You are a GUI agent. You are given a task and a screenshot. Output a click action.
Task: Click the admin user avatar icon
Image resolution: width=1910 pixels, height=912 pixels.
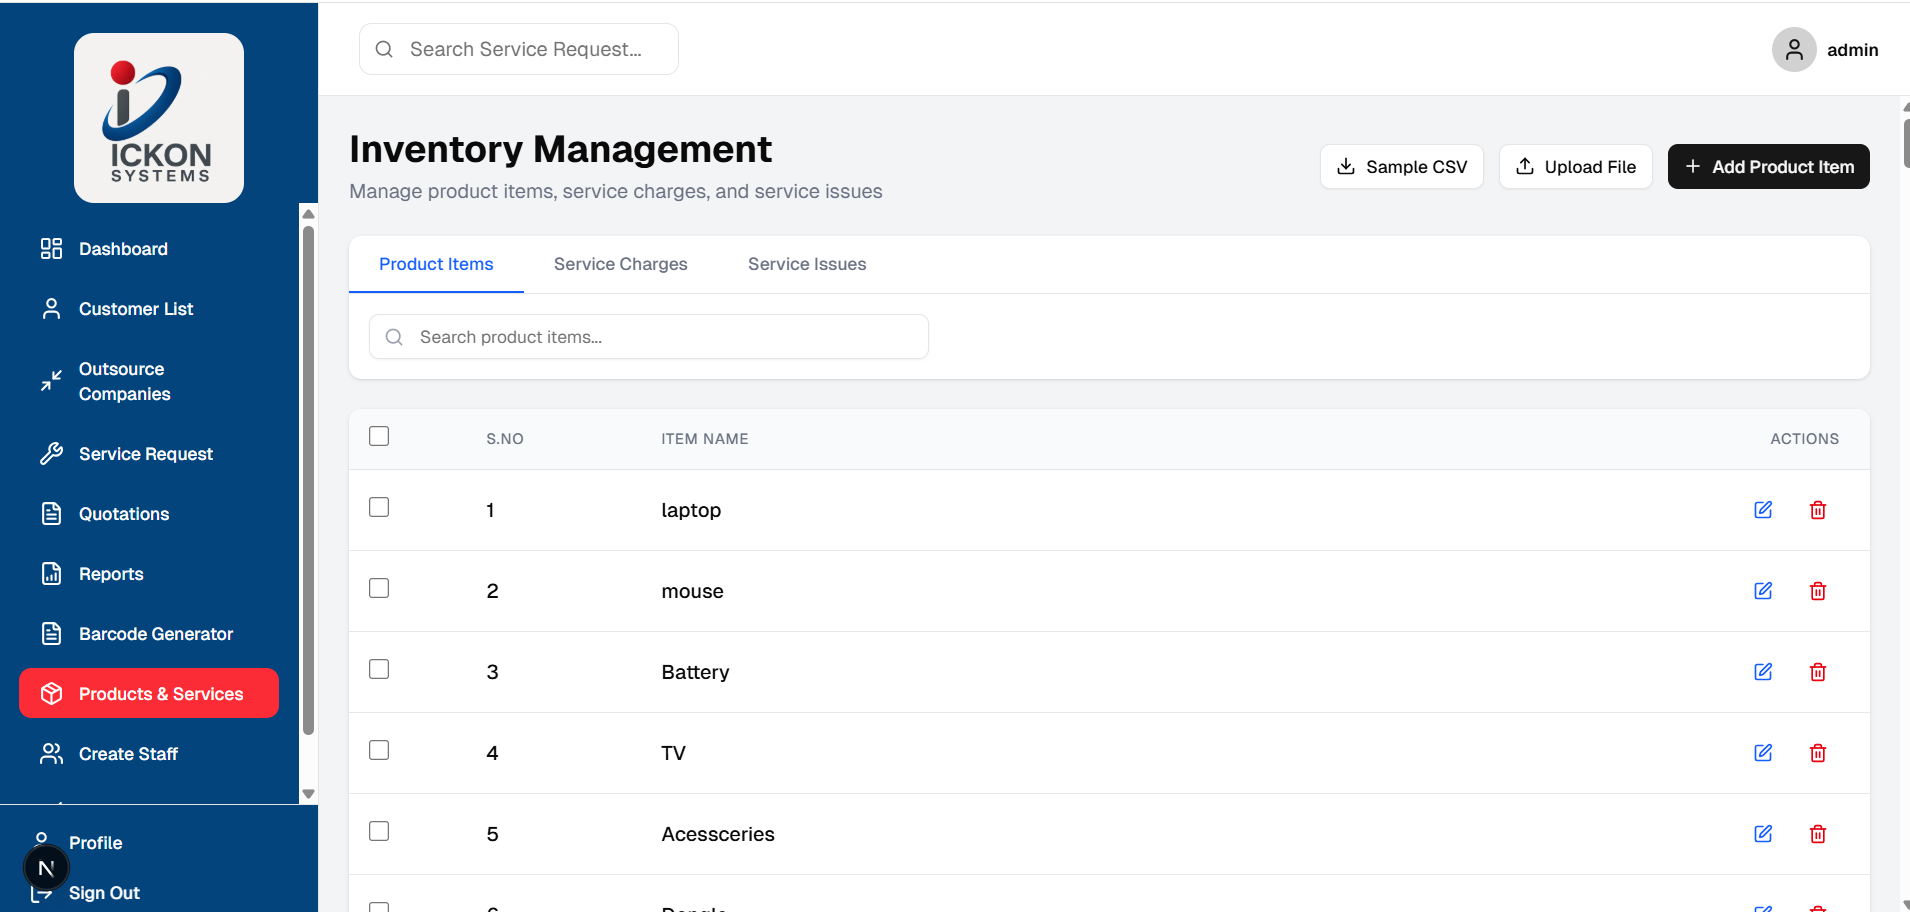tap(1794, 50)
